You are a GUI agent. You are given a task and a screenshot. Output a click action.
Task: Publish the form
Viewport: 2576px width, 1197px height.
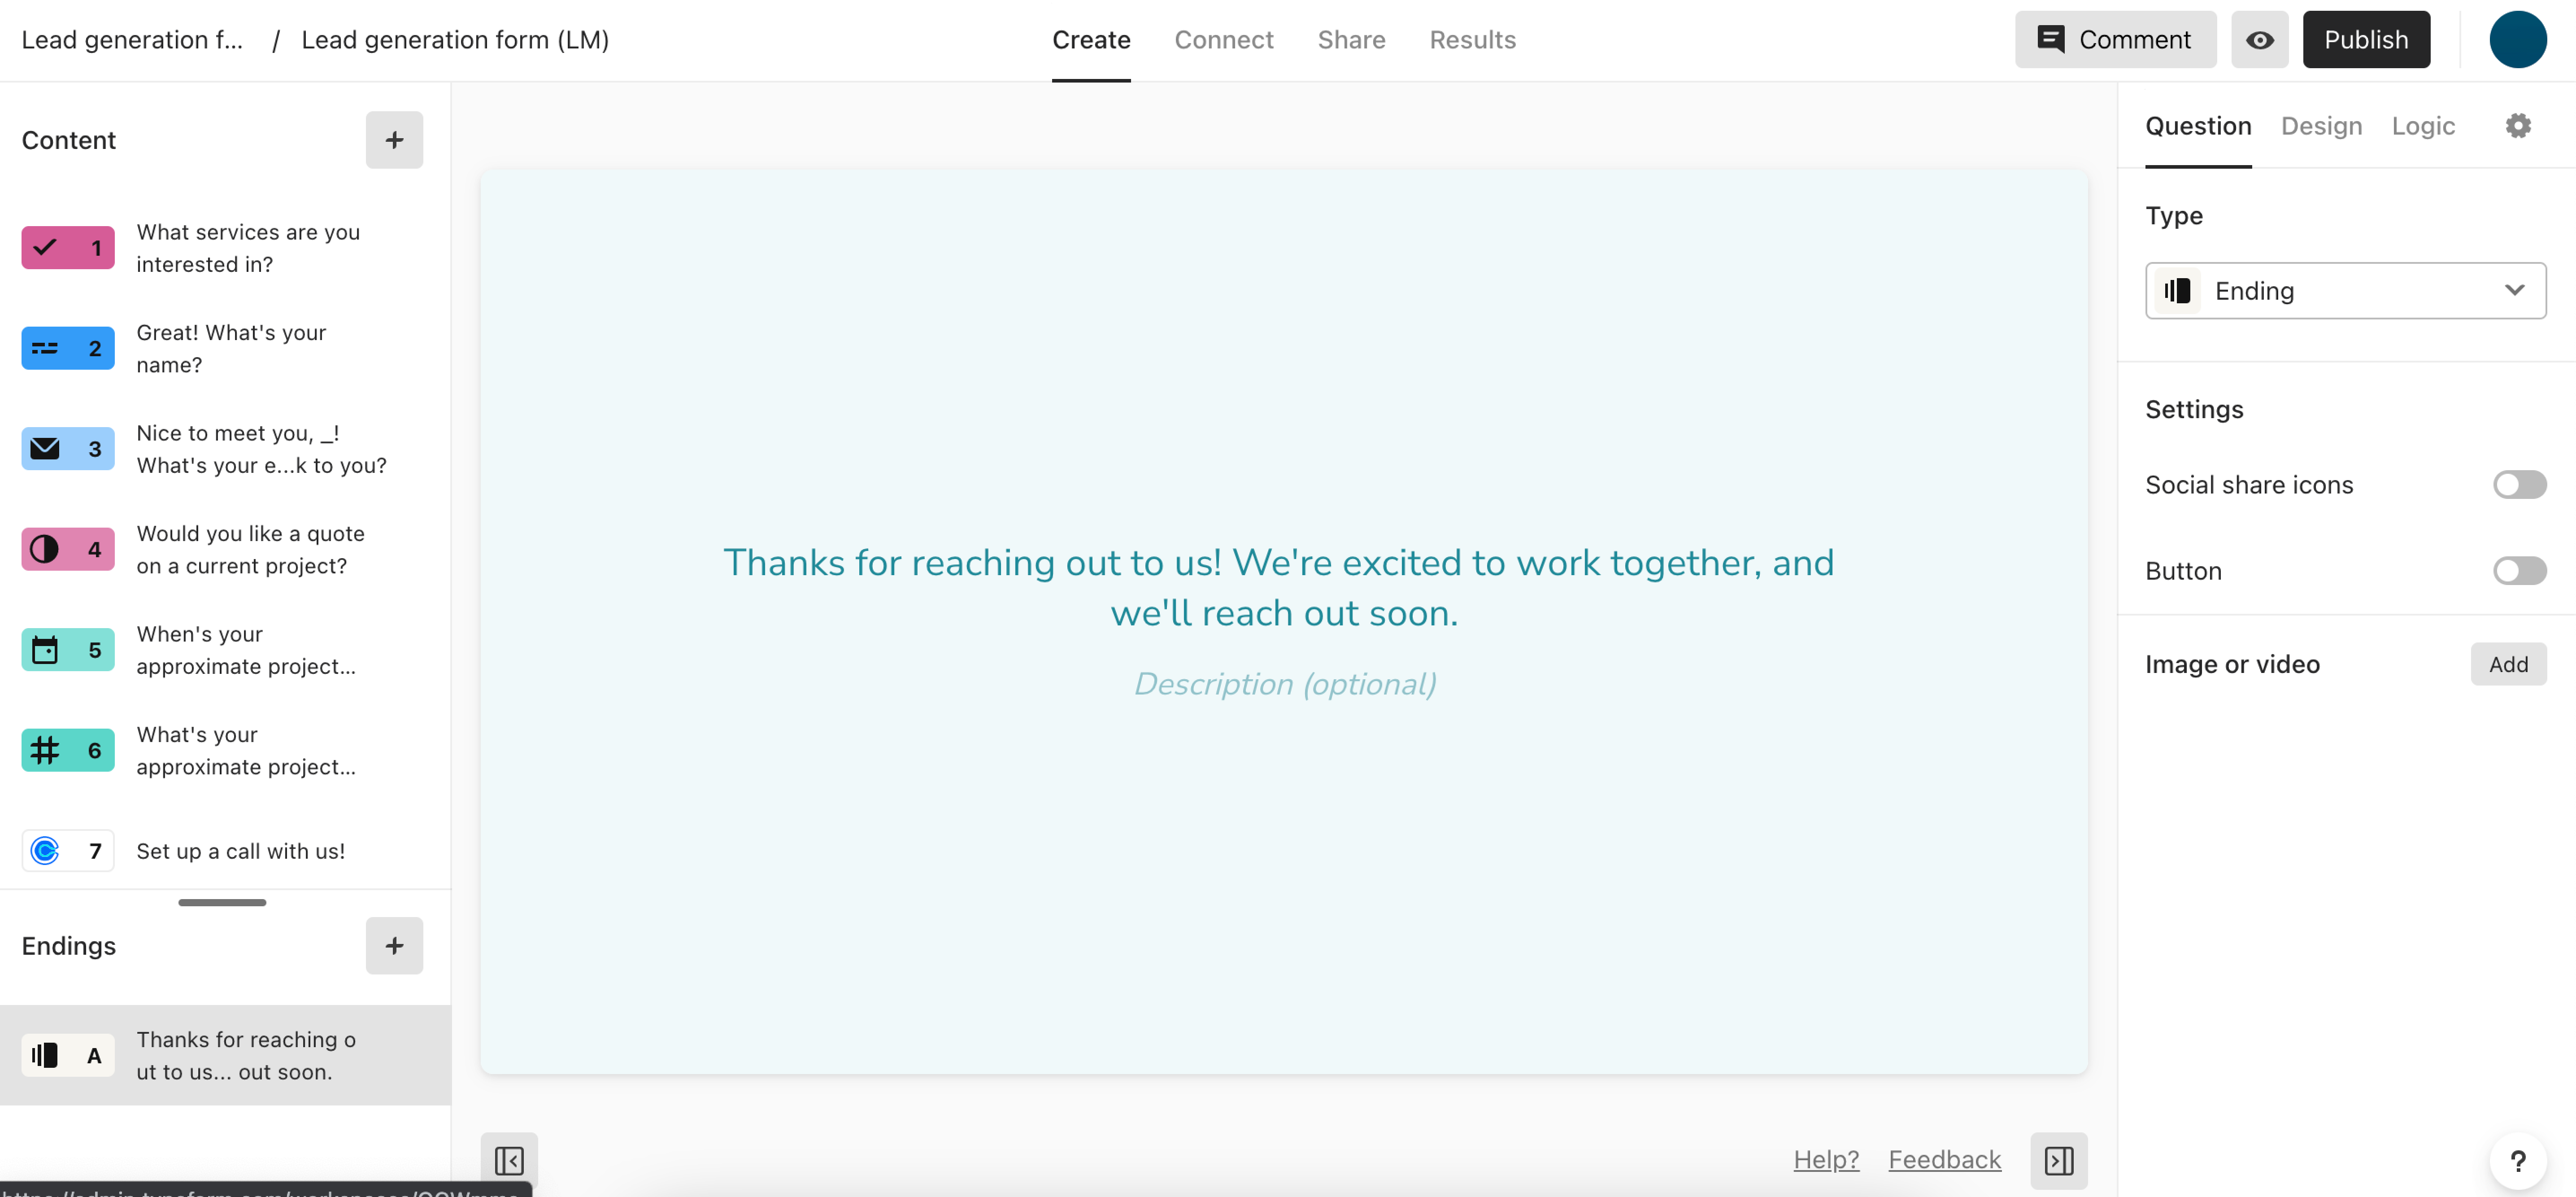(2366, 40)
